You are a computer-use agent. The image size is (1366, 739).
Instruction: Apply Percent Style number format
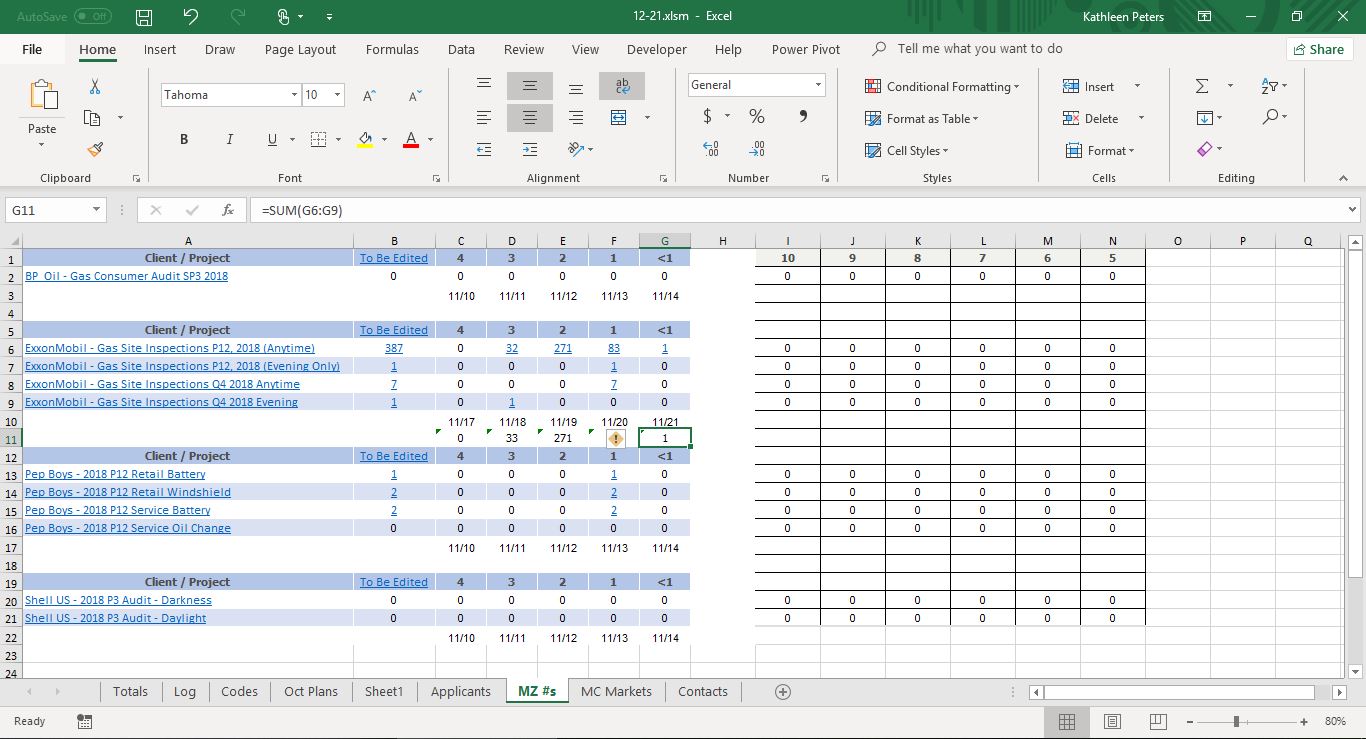point(757,117)
